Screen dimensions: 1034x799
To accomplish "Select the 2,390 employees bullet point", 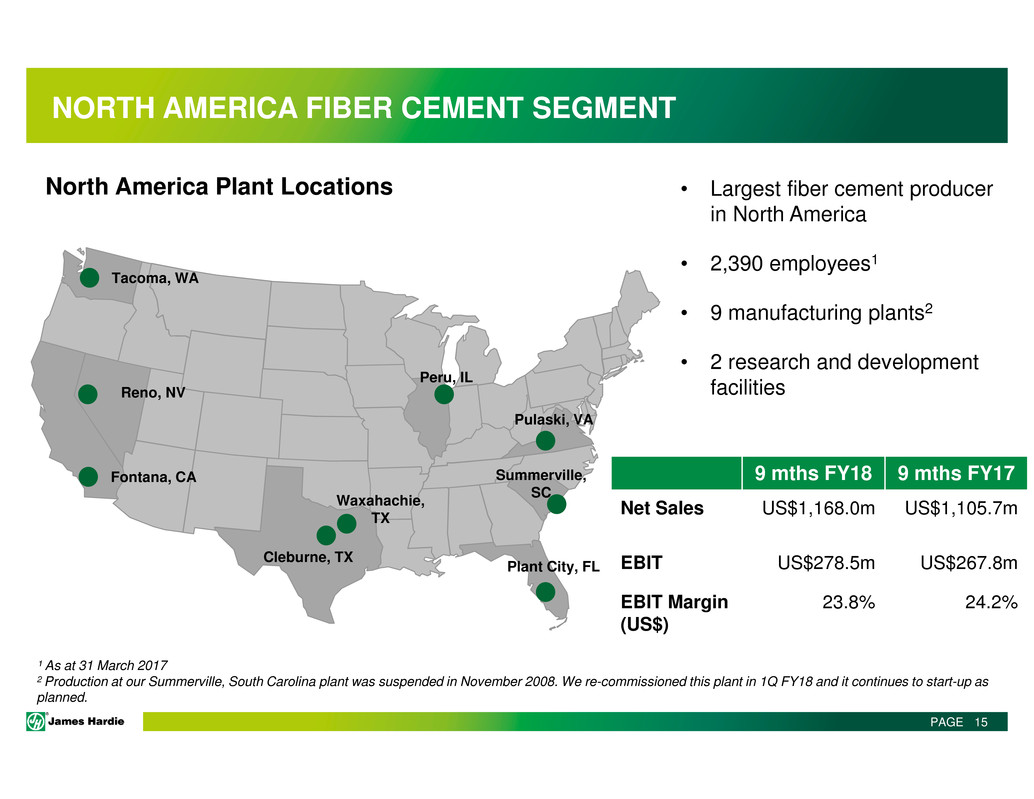I will [790, 268].
